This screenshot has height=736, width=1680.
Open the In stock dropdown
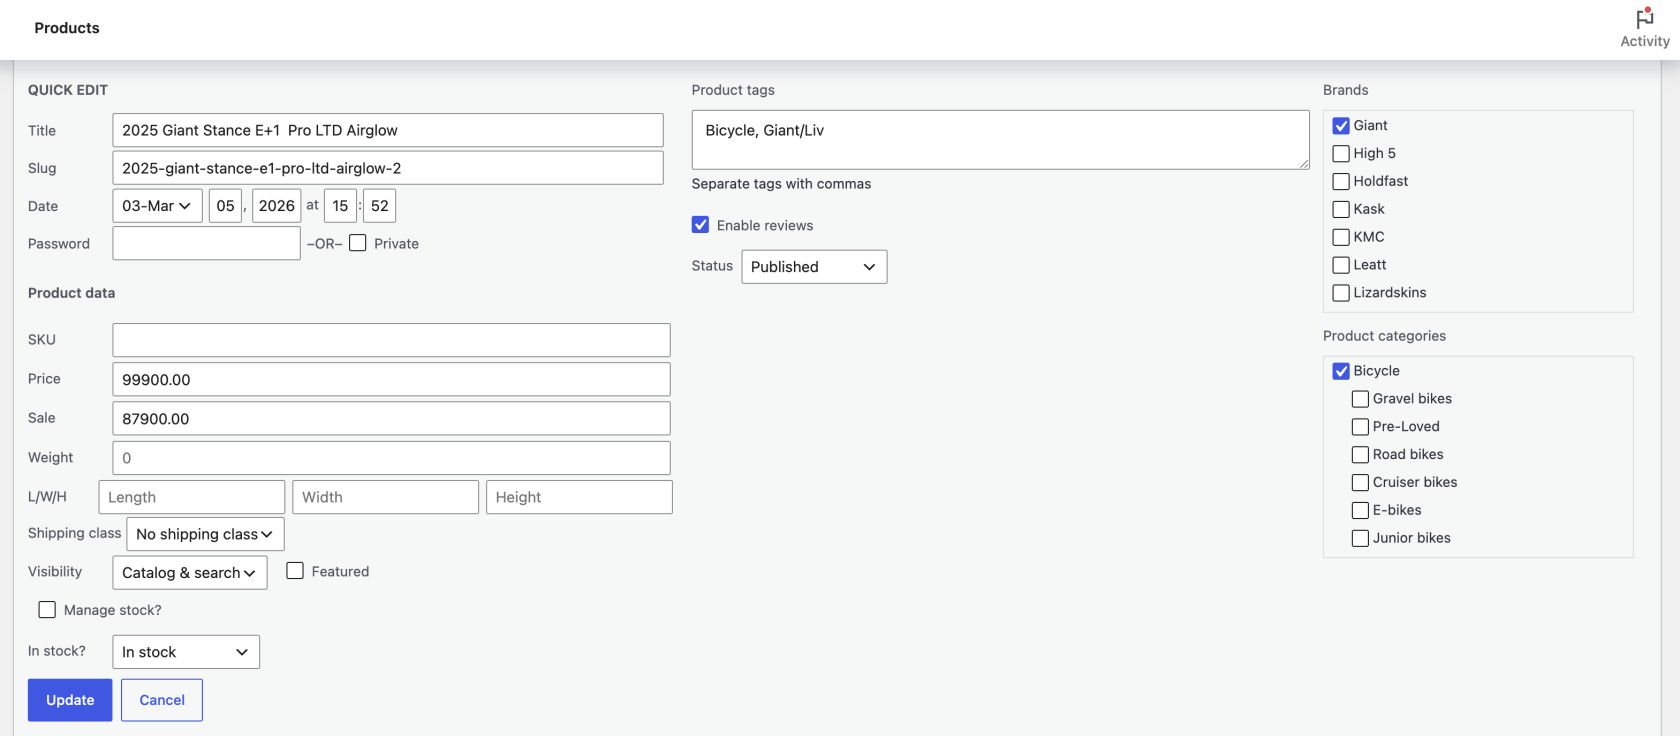[x=186, y=652]
